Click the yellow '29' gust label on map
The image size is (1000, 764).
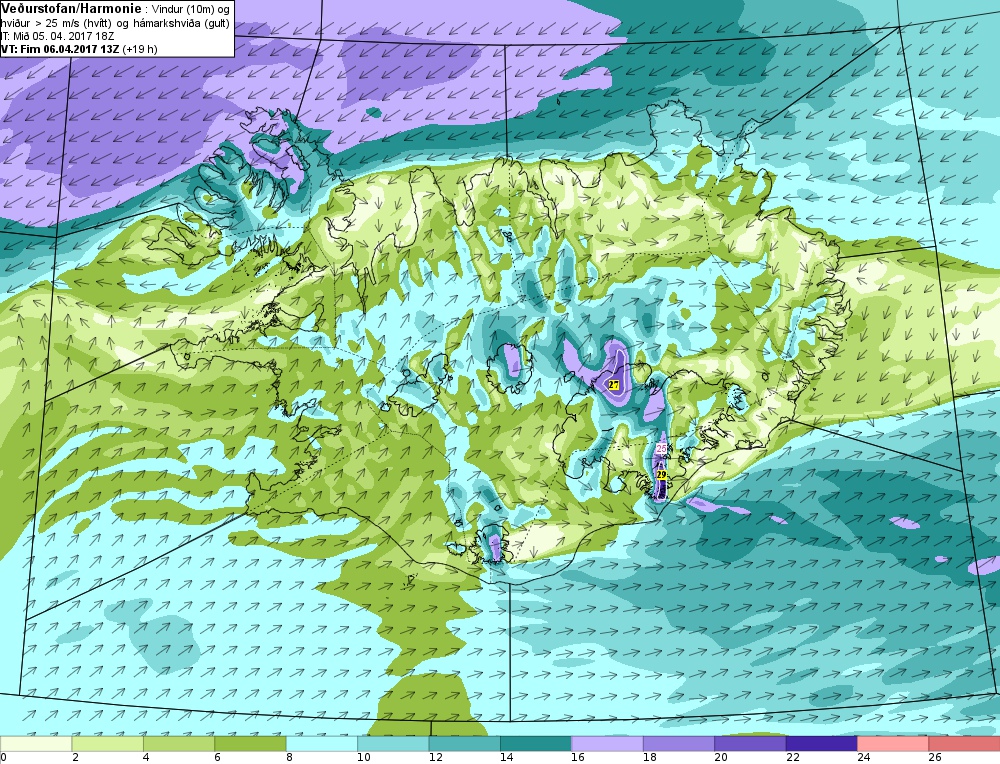pyautogui.click(x=661, y=475)
